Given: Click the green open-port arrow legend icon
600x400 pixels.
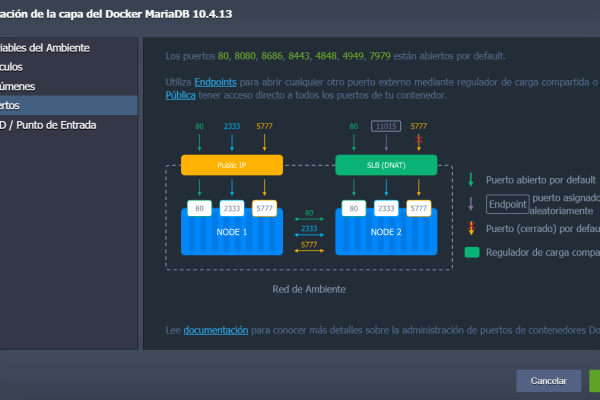Looking at the screenshot, I should click(471, 180).
